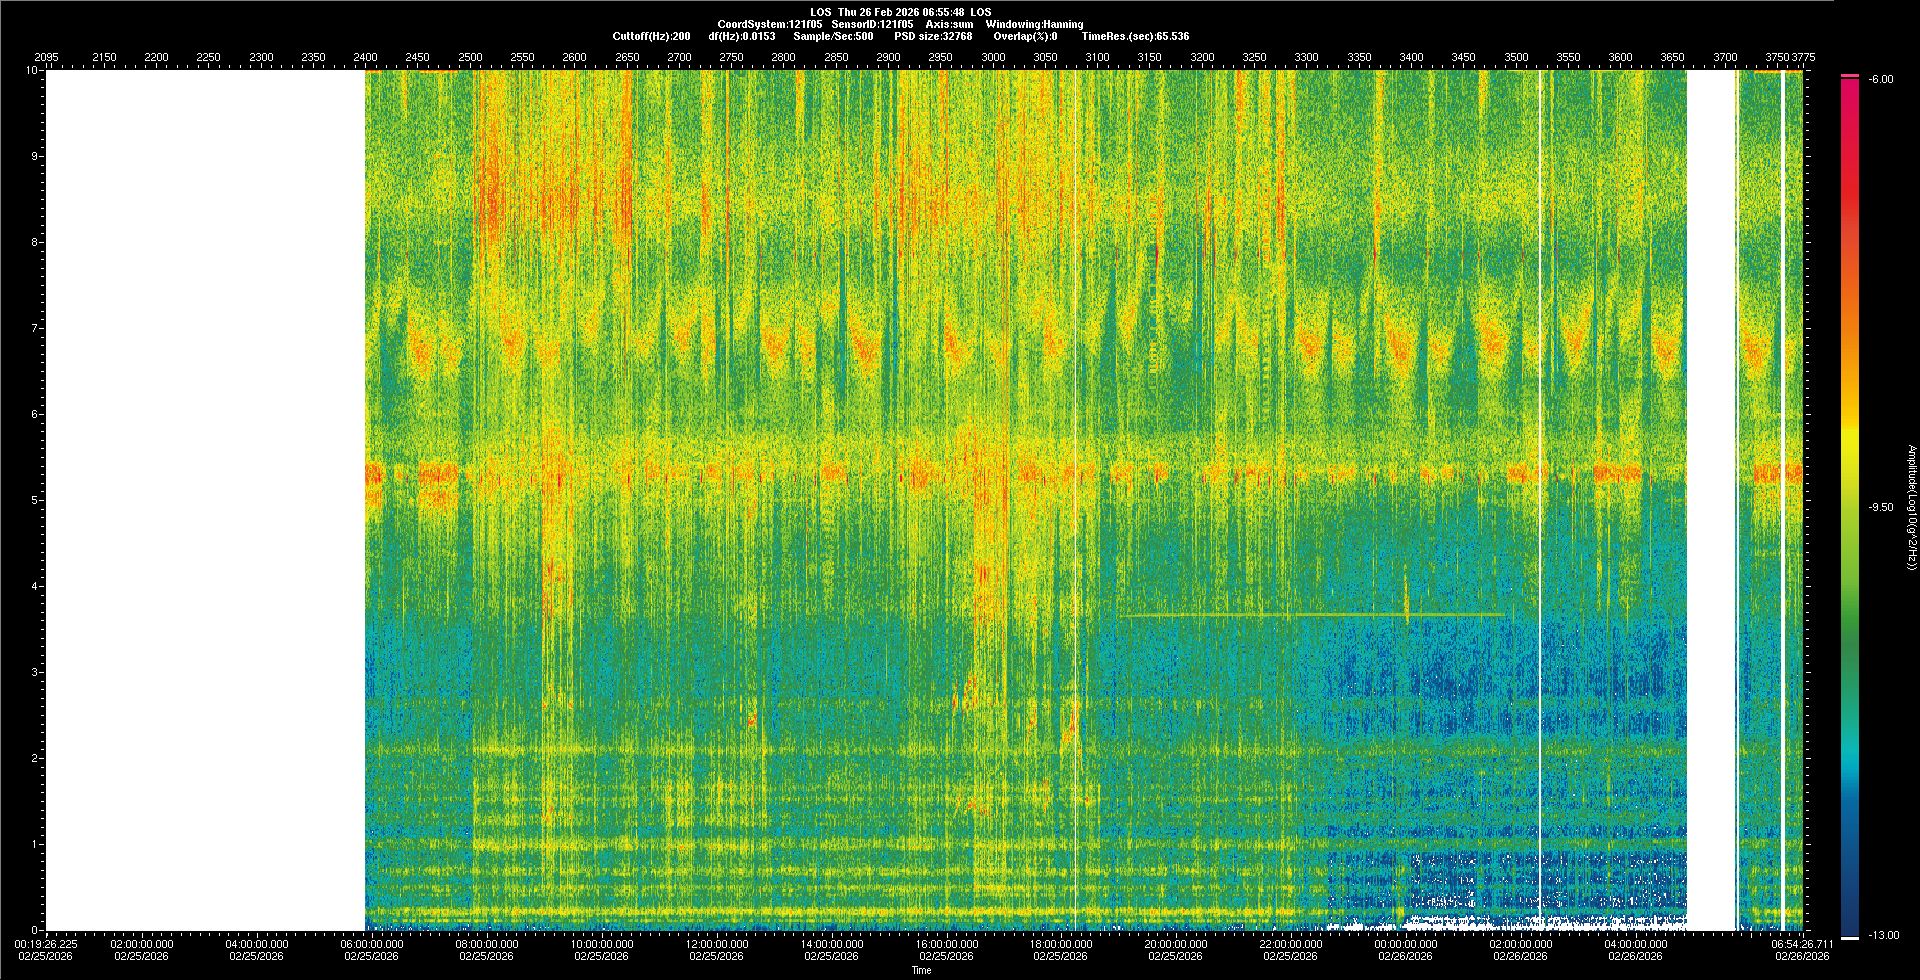Click the start time 00:19:26.225 label
Viewport: 1920px width, 980px height.
pos(46,944)
